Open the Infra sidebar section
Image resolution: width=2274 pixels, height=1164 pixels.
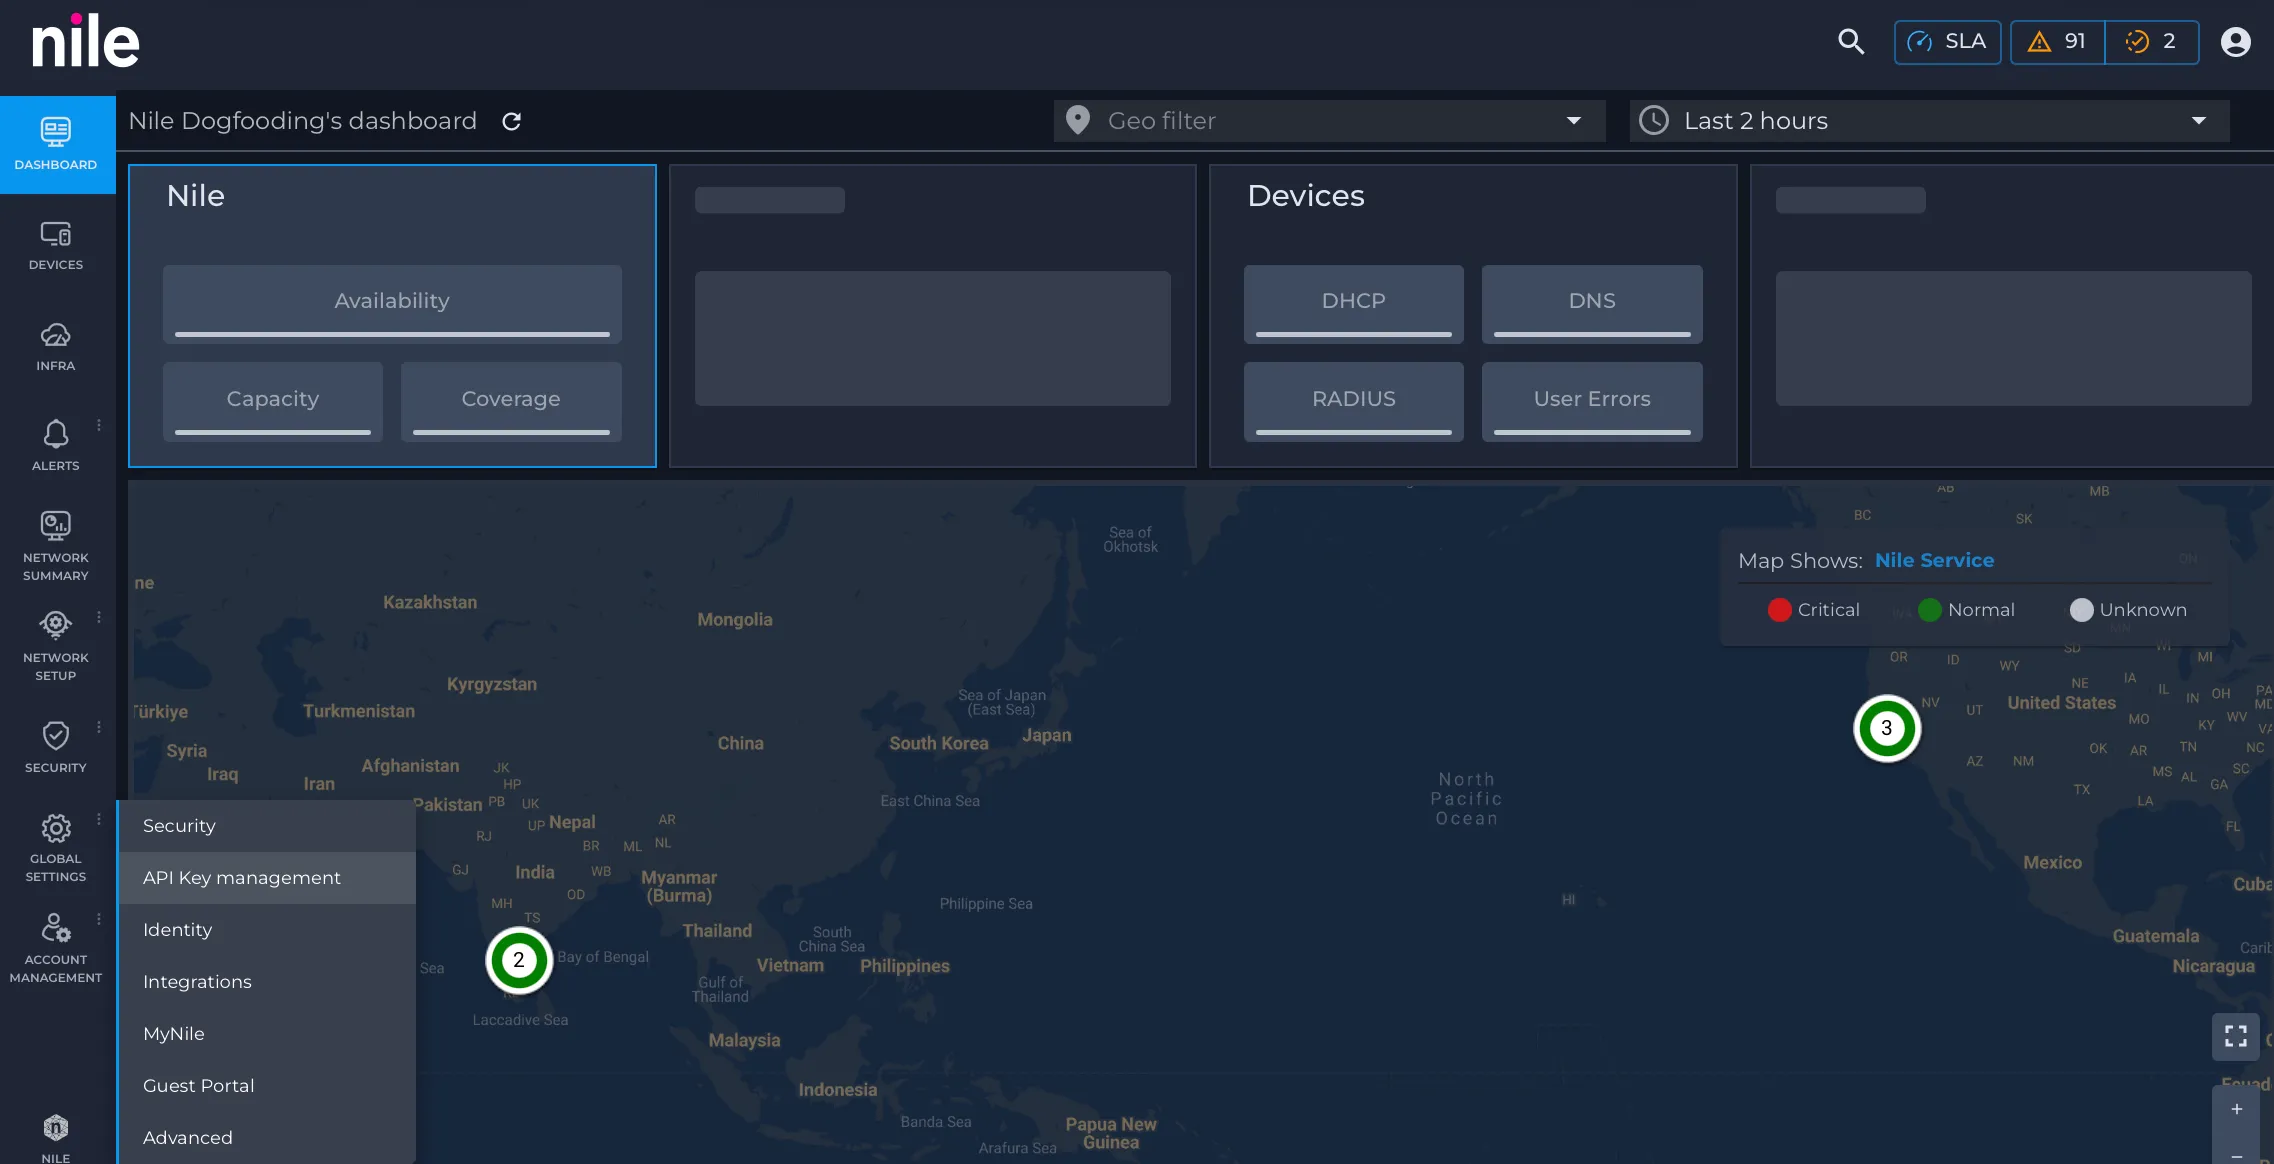point(56,346)
